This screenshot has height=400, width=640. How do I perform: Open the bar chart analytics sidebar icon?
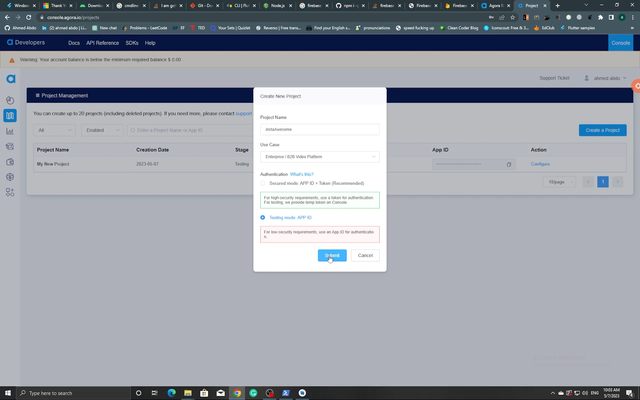point(10,131)
